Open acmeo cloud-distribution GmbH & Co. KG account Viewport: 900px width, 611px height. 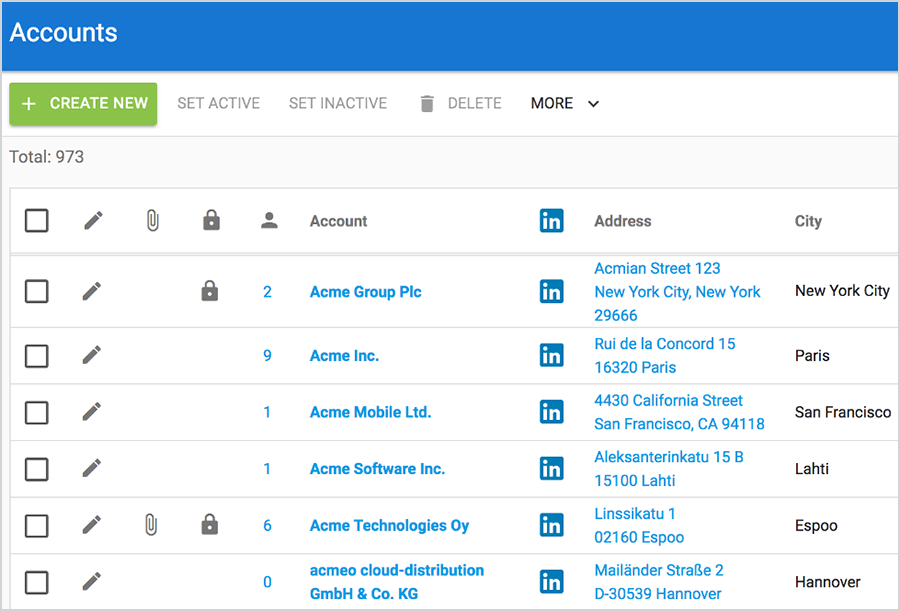[x=397, y=582]
